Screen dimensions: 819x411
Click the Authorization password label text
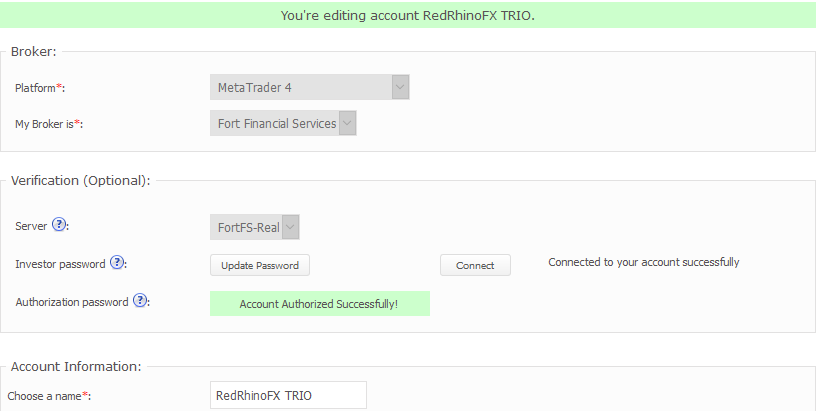pyautogui.click(x=72, y=302)
